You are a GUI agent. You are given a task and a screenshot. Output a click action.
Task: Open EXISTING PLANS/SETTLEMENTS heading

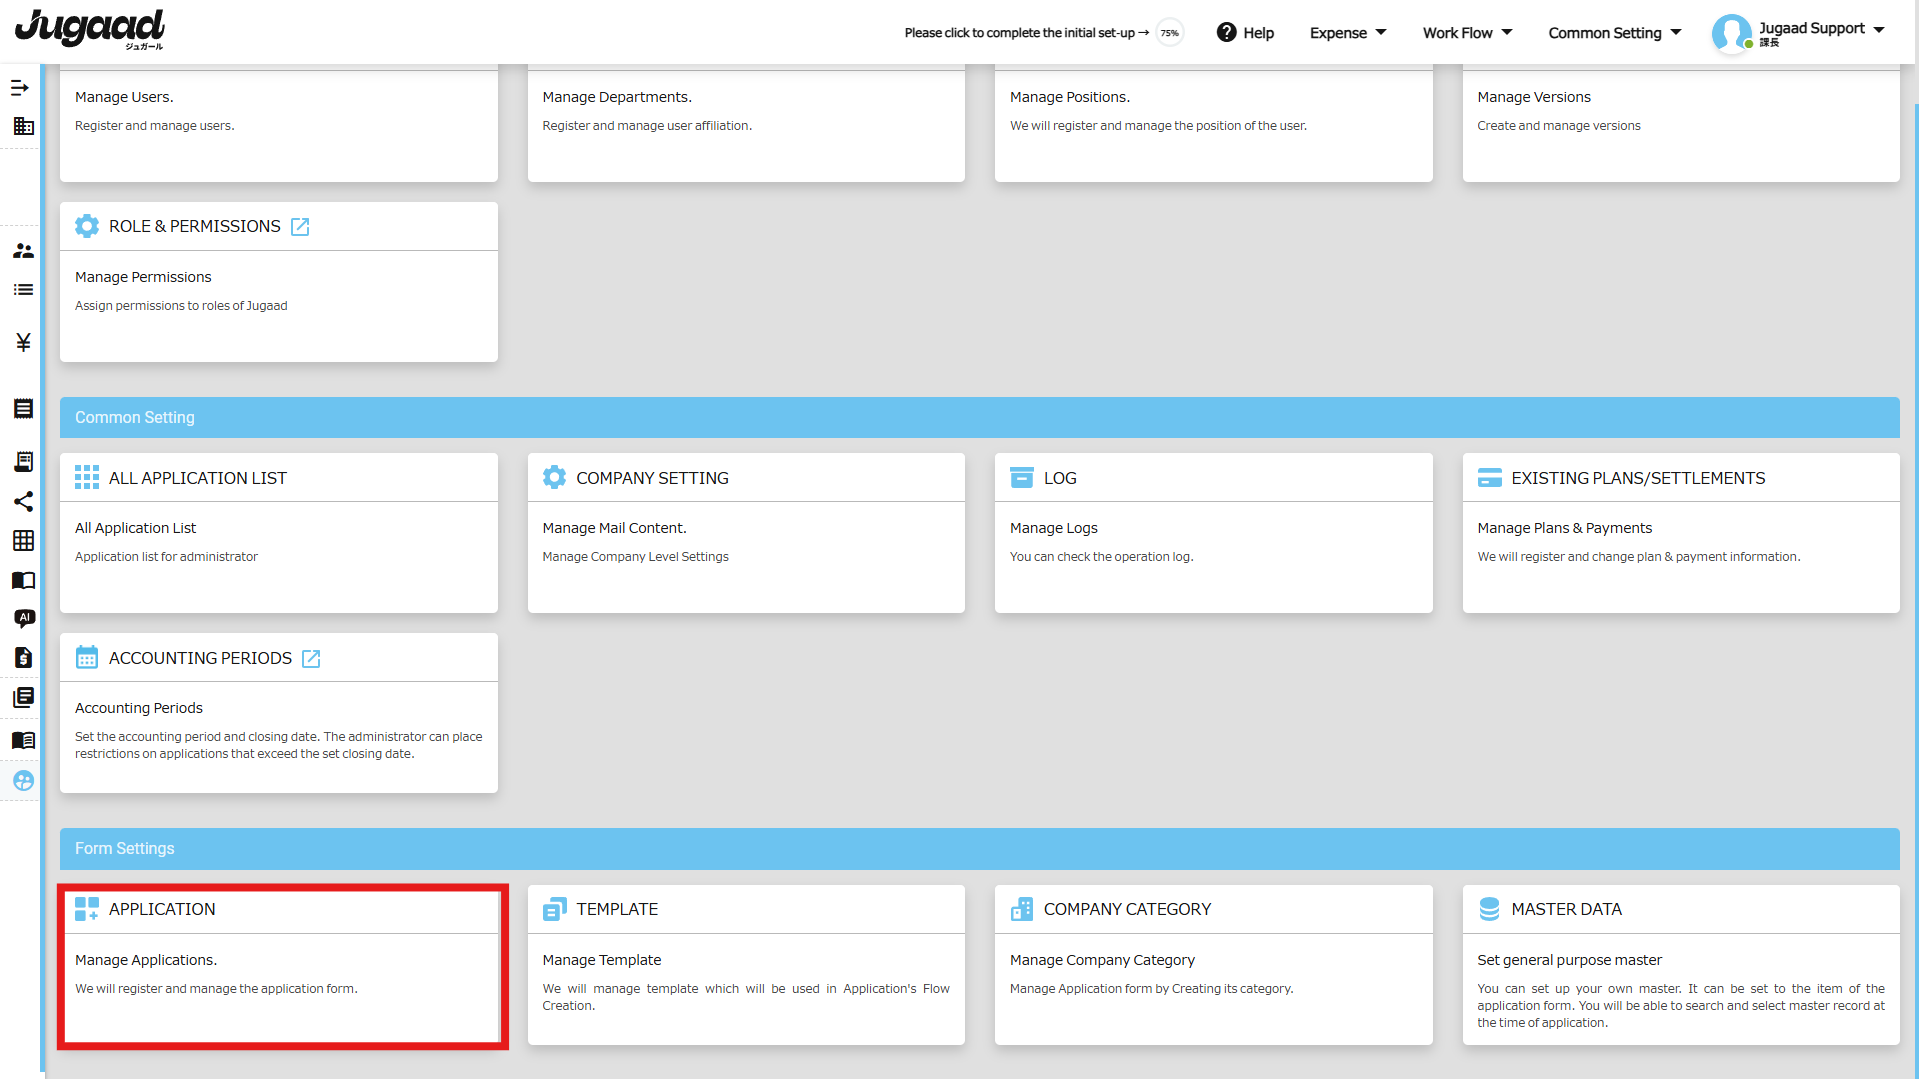click(1638, 478)
